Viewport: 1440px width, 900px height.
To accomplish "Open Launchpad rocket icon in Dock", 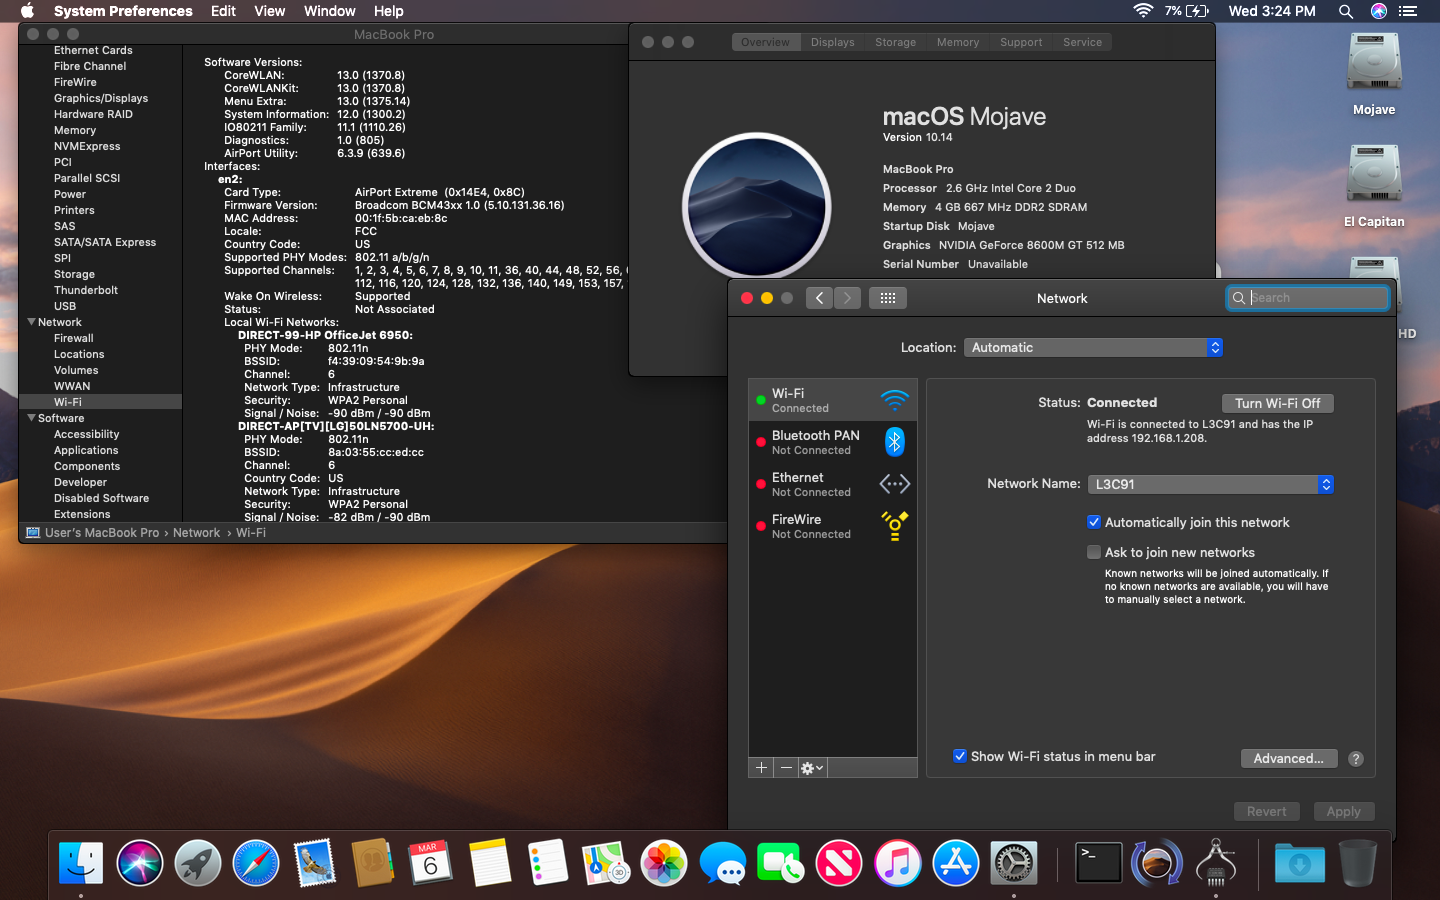I will pos(198,863).
